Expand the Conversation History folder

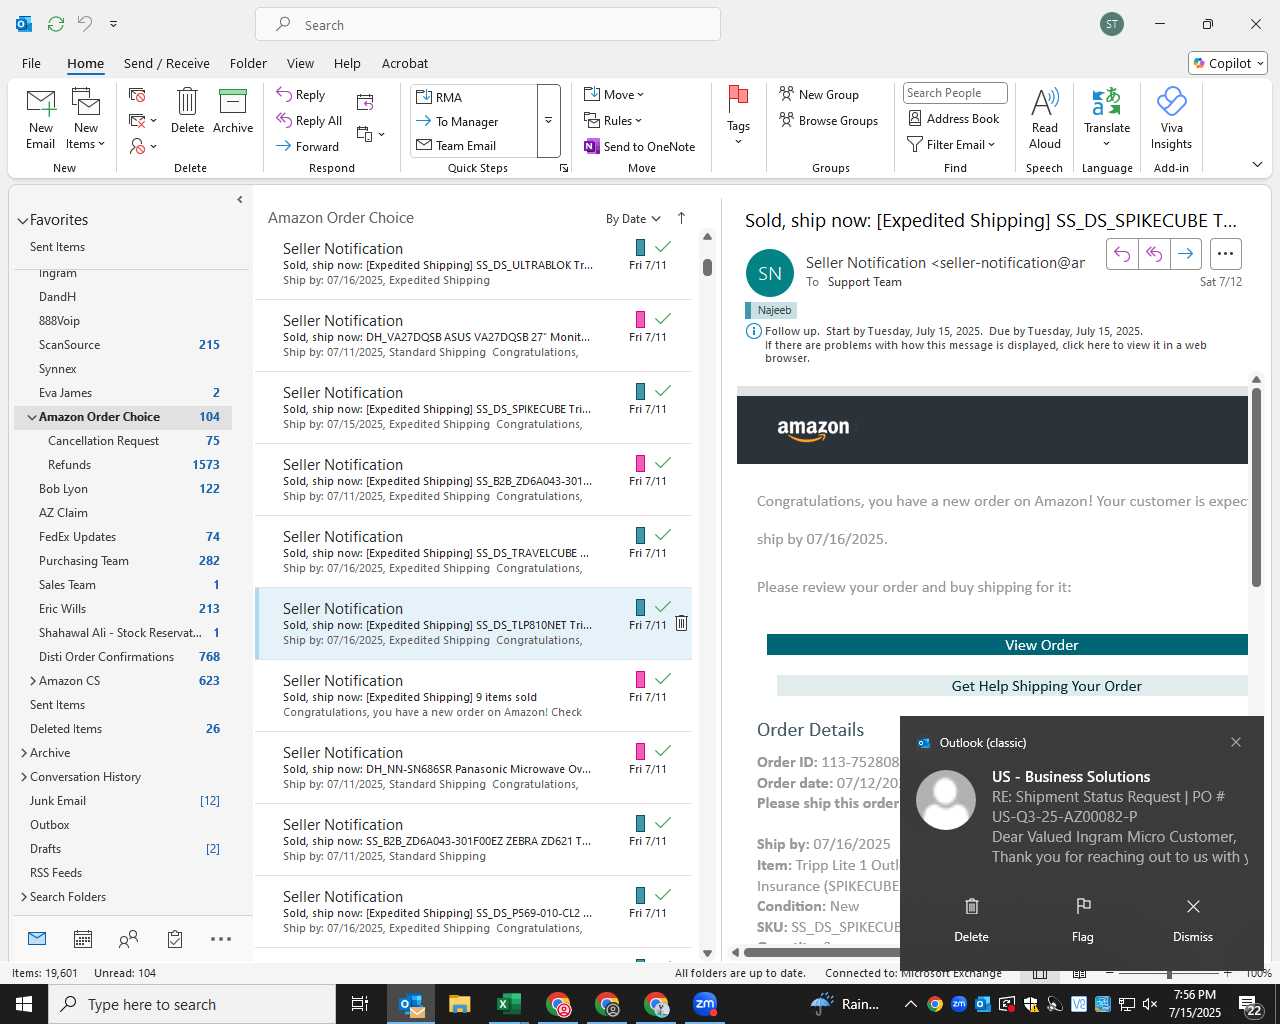pos(24,777)
